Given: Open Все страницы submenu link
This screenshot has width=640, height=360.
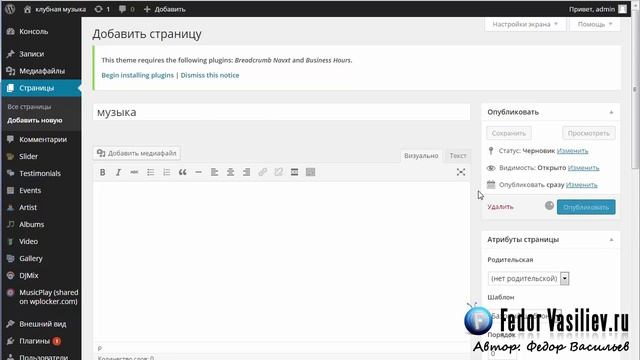Looking at the screenshot, I should coord(29,107).
